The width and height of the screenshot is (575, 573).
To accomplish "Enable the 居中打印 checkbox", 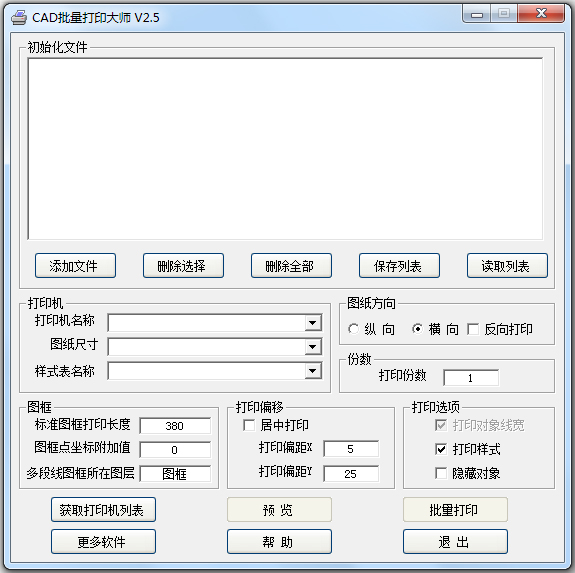I will (249, 425).
